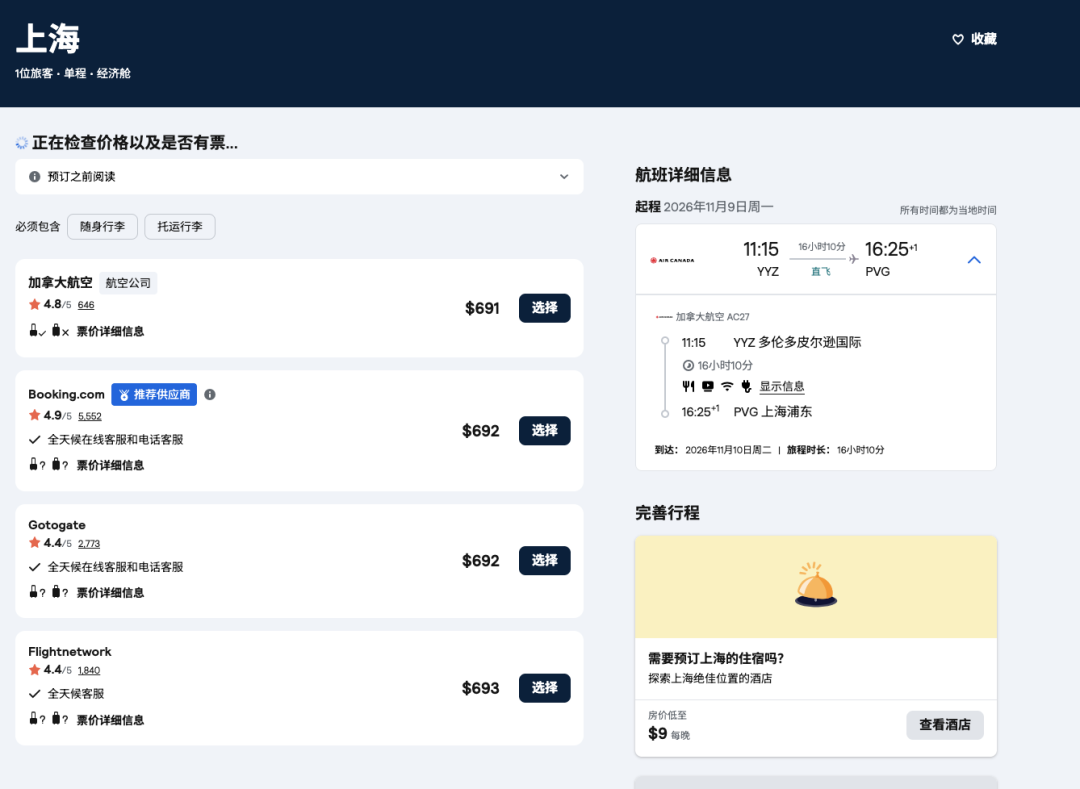This screenshot has height=789, width=1080.
Task: Toggle the 托运行李 filter
Action: tap(180, 227)
